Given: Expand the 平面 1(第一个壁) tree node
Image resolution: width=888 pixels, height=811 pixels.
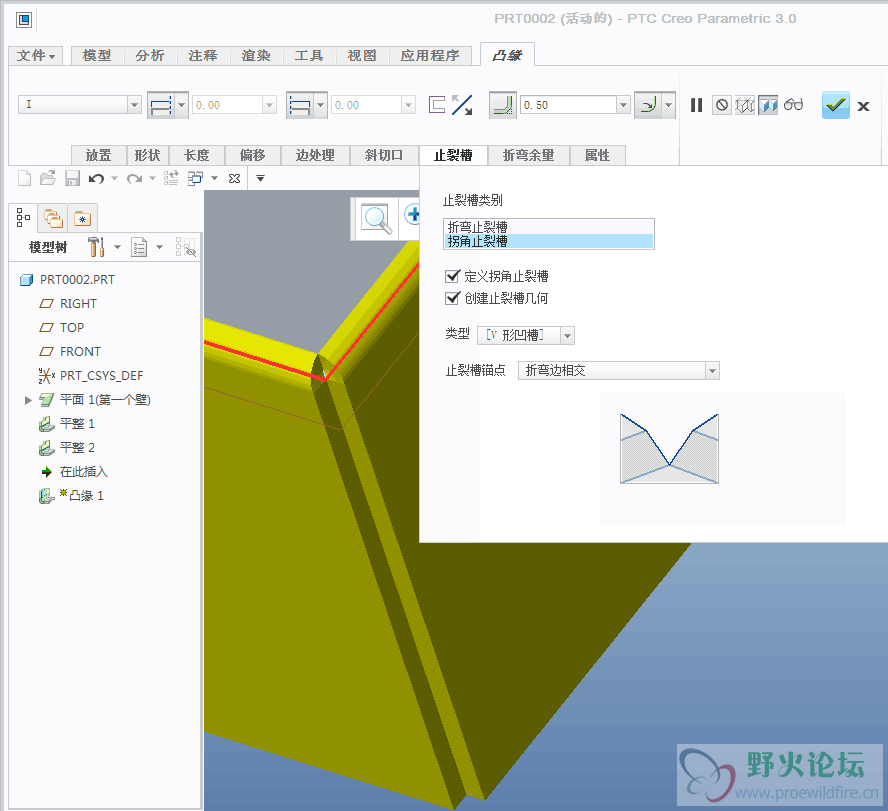Looking at the screenshot, I should pyautogui.click(x=28, y=400).
